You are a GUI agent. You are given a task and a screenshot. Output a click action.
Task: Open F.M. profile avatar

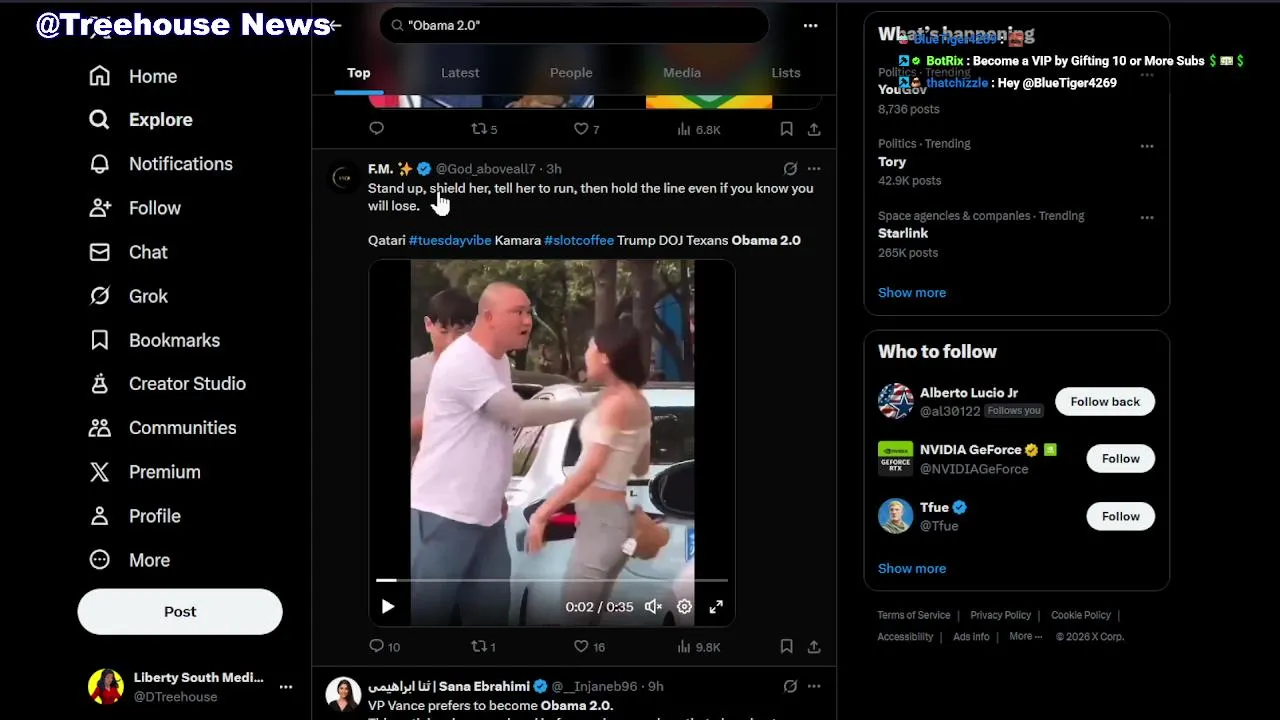coord(344,178)
